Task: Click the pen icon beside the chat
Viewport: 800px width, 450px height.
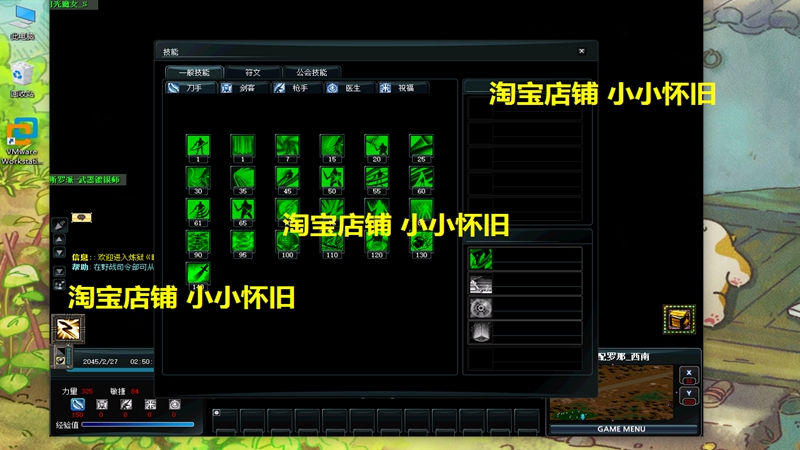Action: pos(59,224)
